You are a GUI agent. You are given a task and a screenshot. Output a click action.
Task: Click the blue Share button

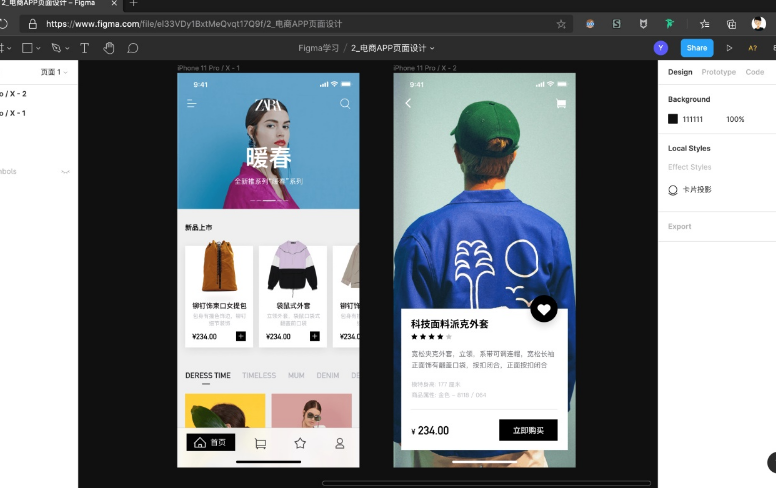(x=696, y=48)
